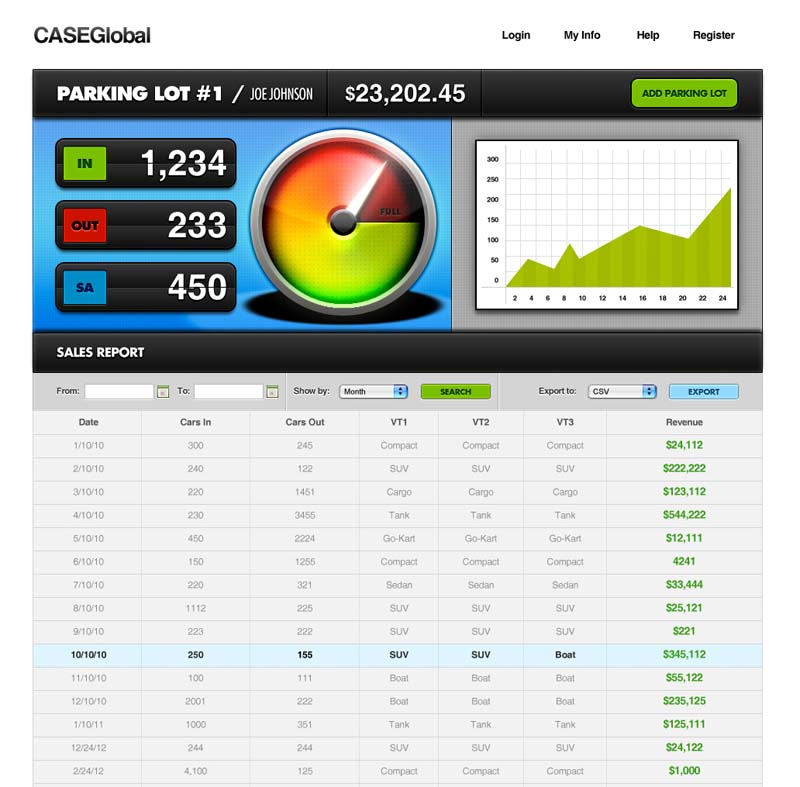
Task: Click the 233 cars out count
Action: pyautogui.click(x=197, y=225)
